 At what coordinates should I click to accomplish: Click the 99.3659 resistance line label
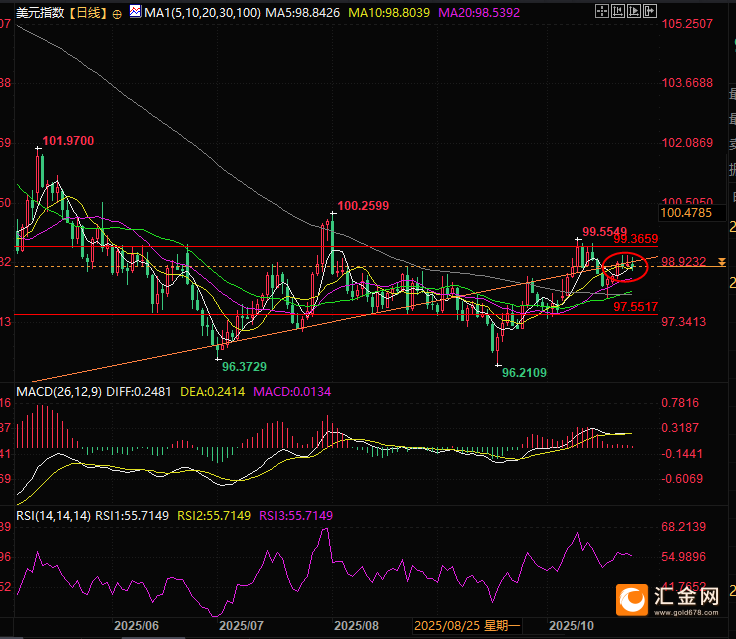point(636,239)
